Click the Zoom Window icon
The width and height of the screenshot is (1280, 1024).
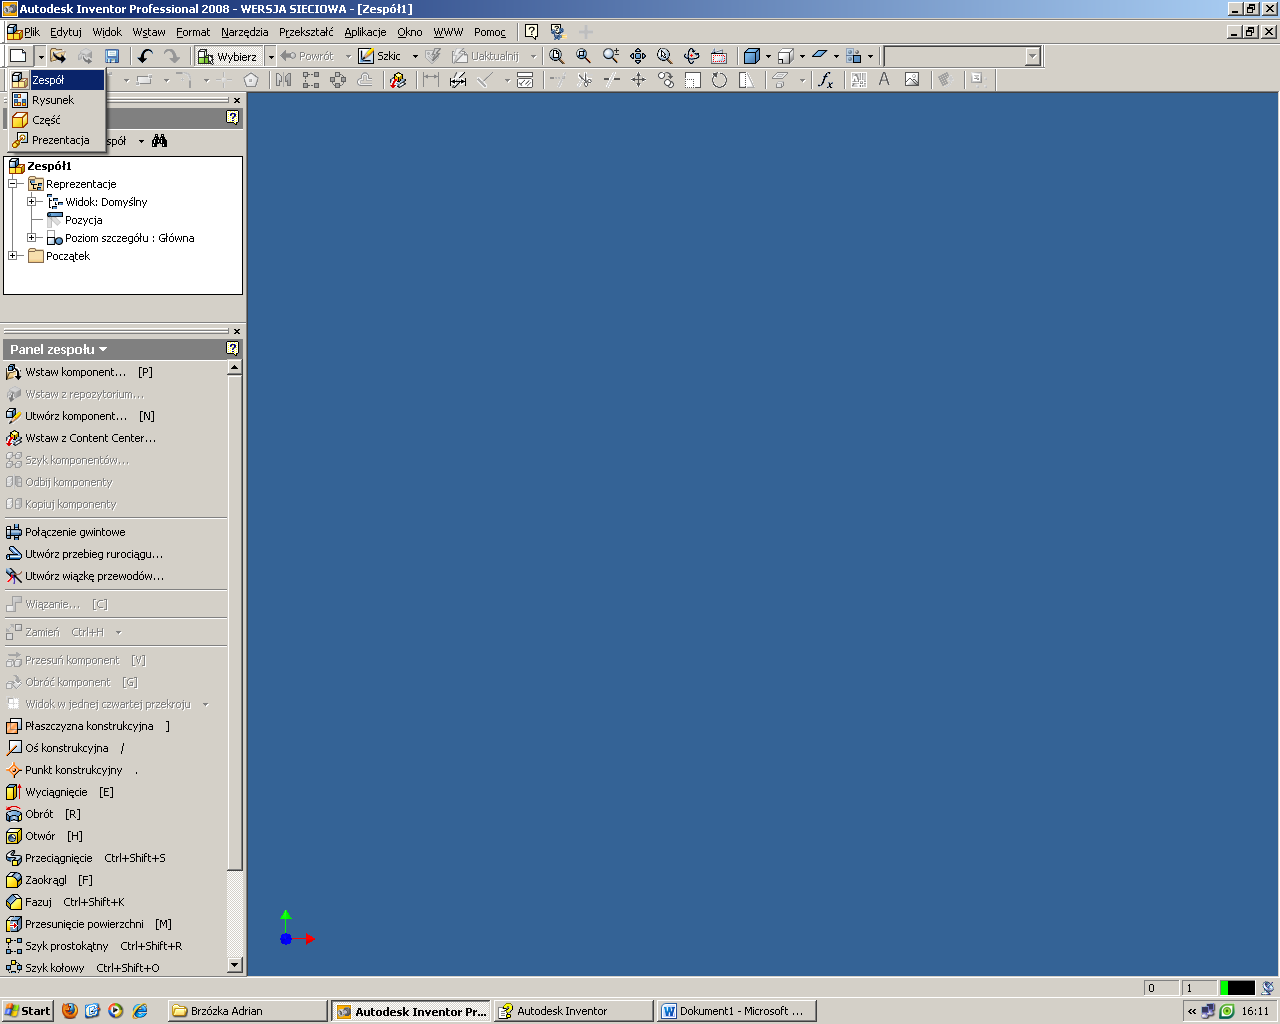point(584,56)
